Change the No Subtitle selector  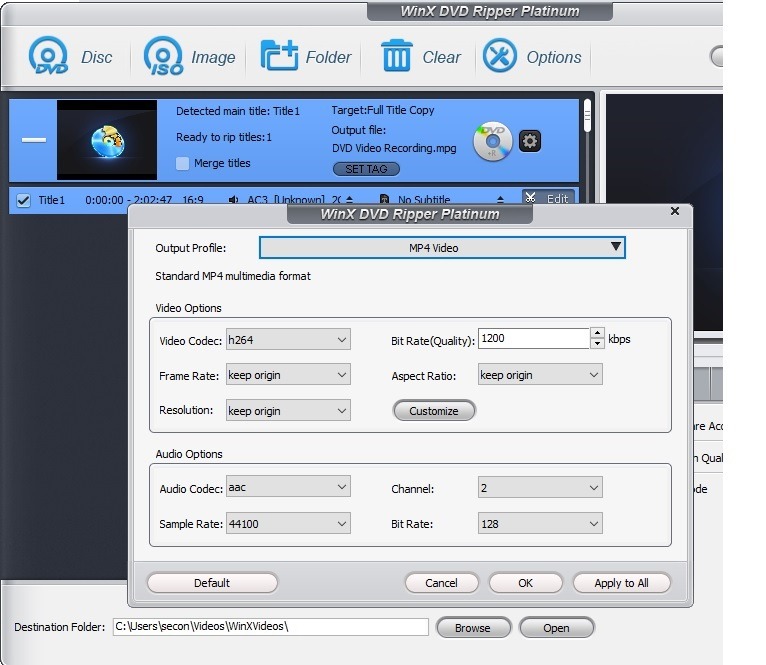coord(500,199)
